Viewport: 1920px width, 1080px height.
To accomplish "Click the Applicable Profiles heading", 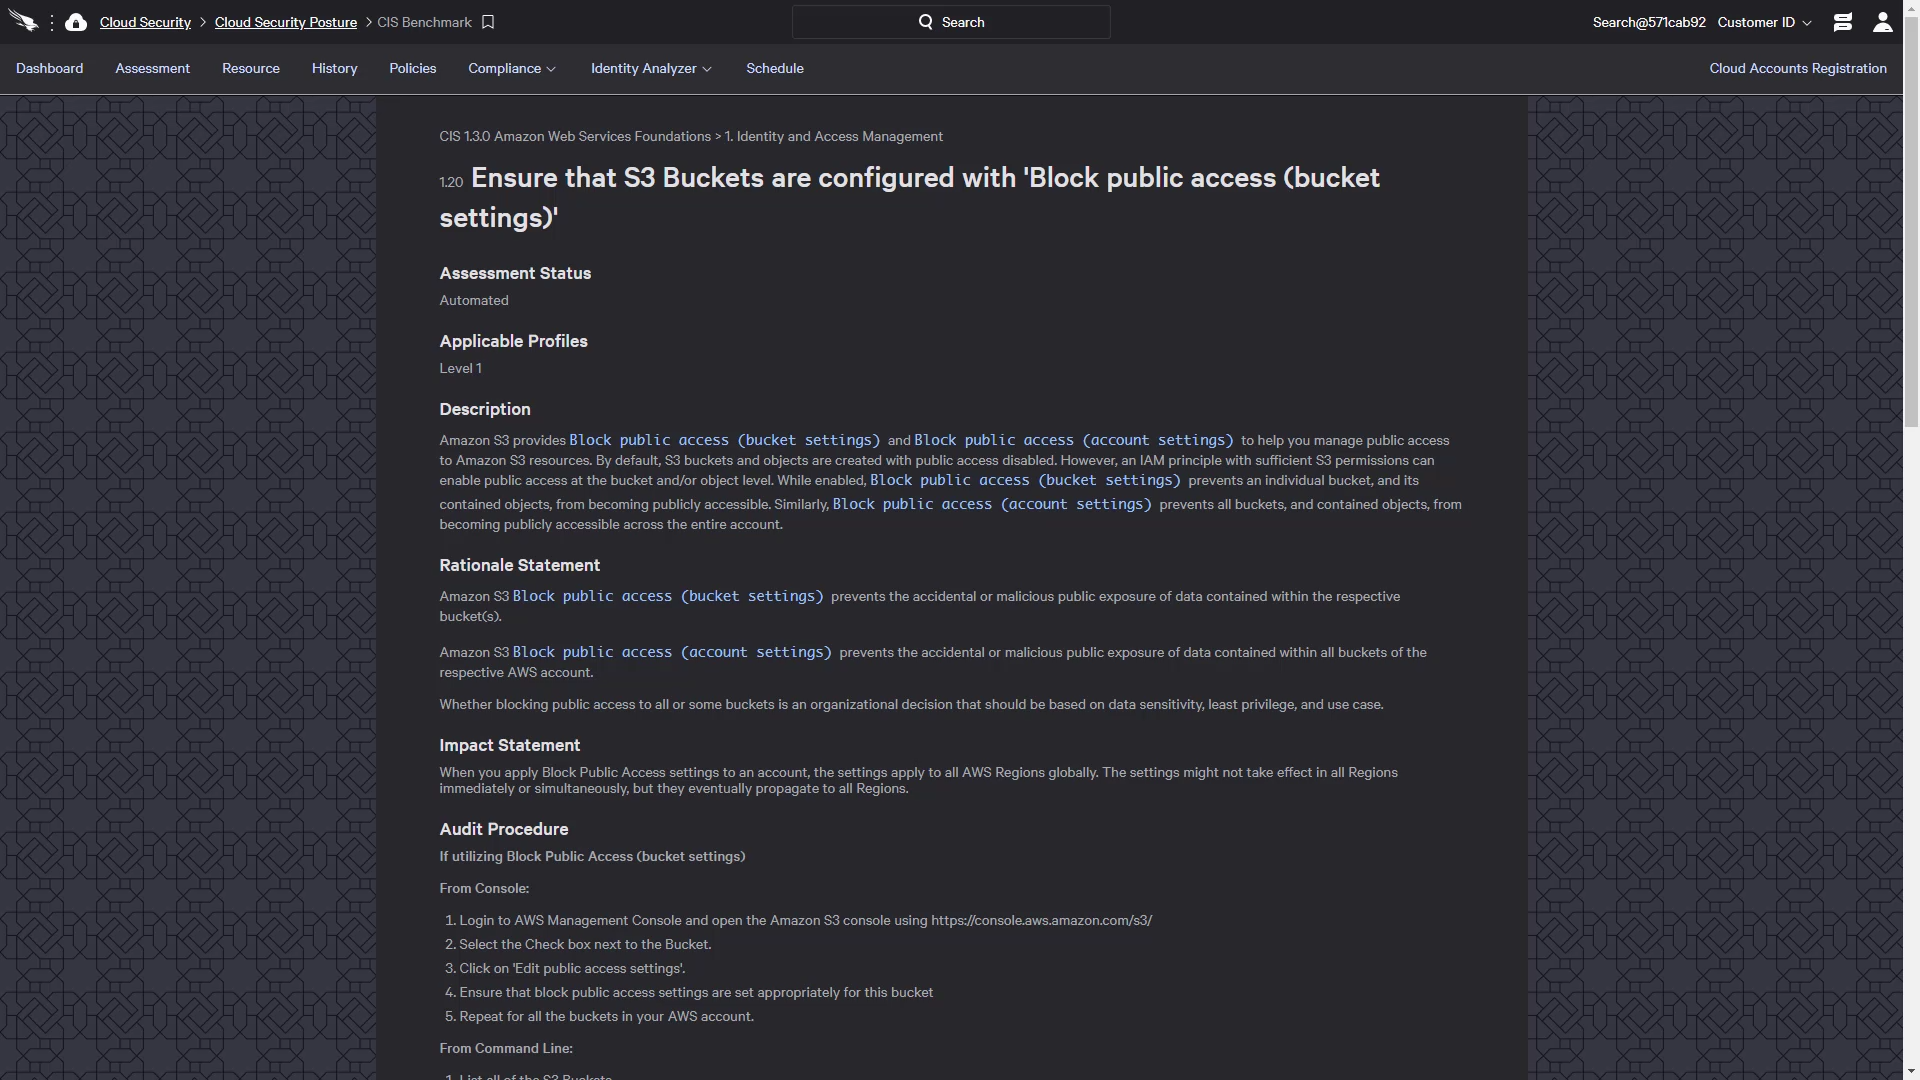I will pyautogui.click(x=513, y=341).
